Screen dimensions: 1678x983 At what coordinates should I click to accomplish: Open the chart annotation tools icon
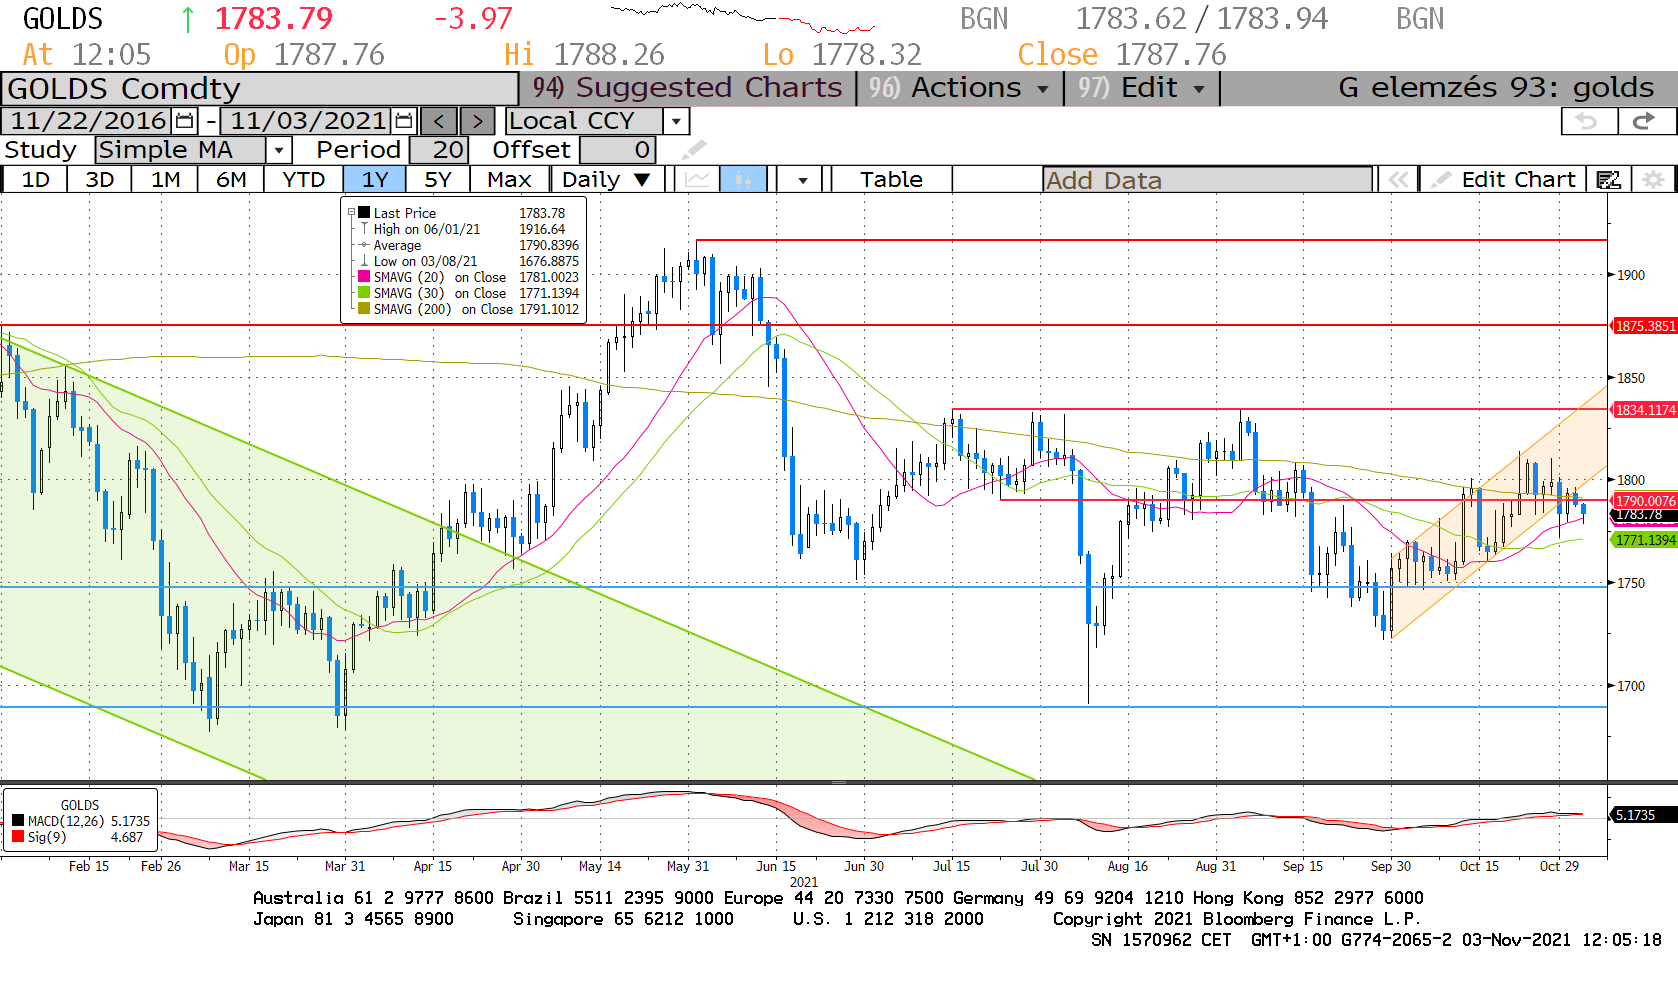pyautogui.click(x=1609, y=180)
